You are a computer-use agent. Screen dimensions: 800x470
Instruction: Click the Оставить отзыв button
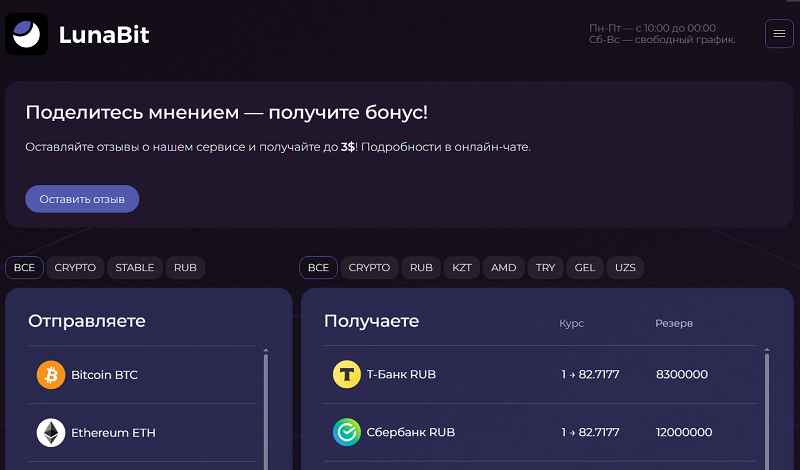click(x=82, y=199)
